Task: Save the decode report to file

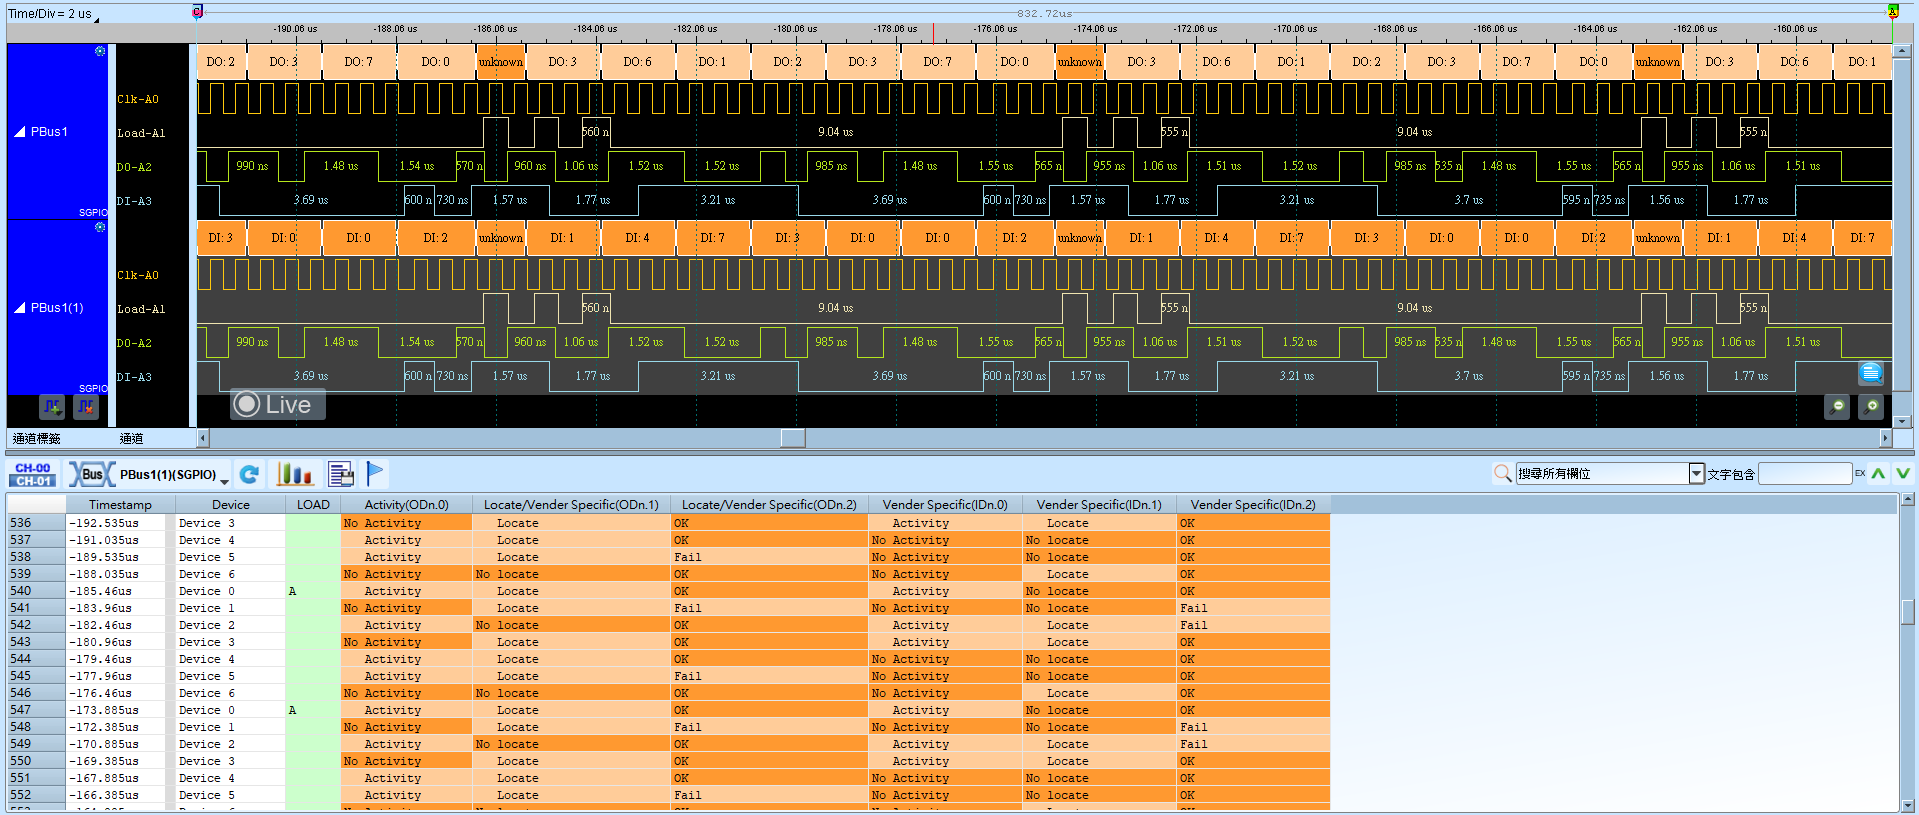Action: [341, 474]
